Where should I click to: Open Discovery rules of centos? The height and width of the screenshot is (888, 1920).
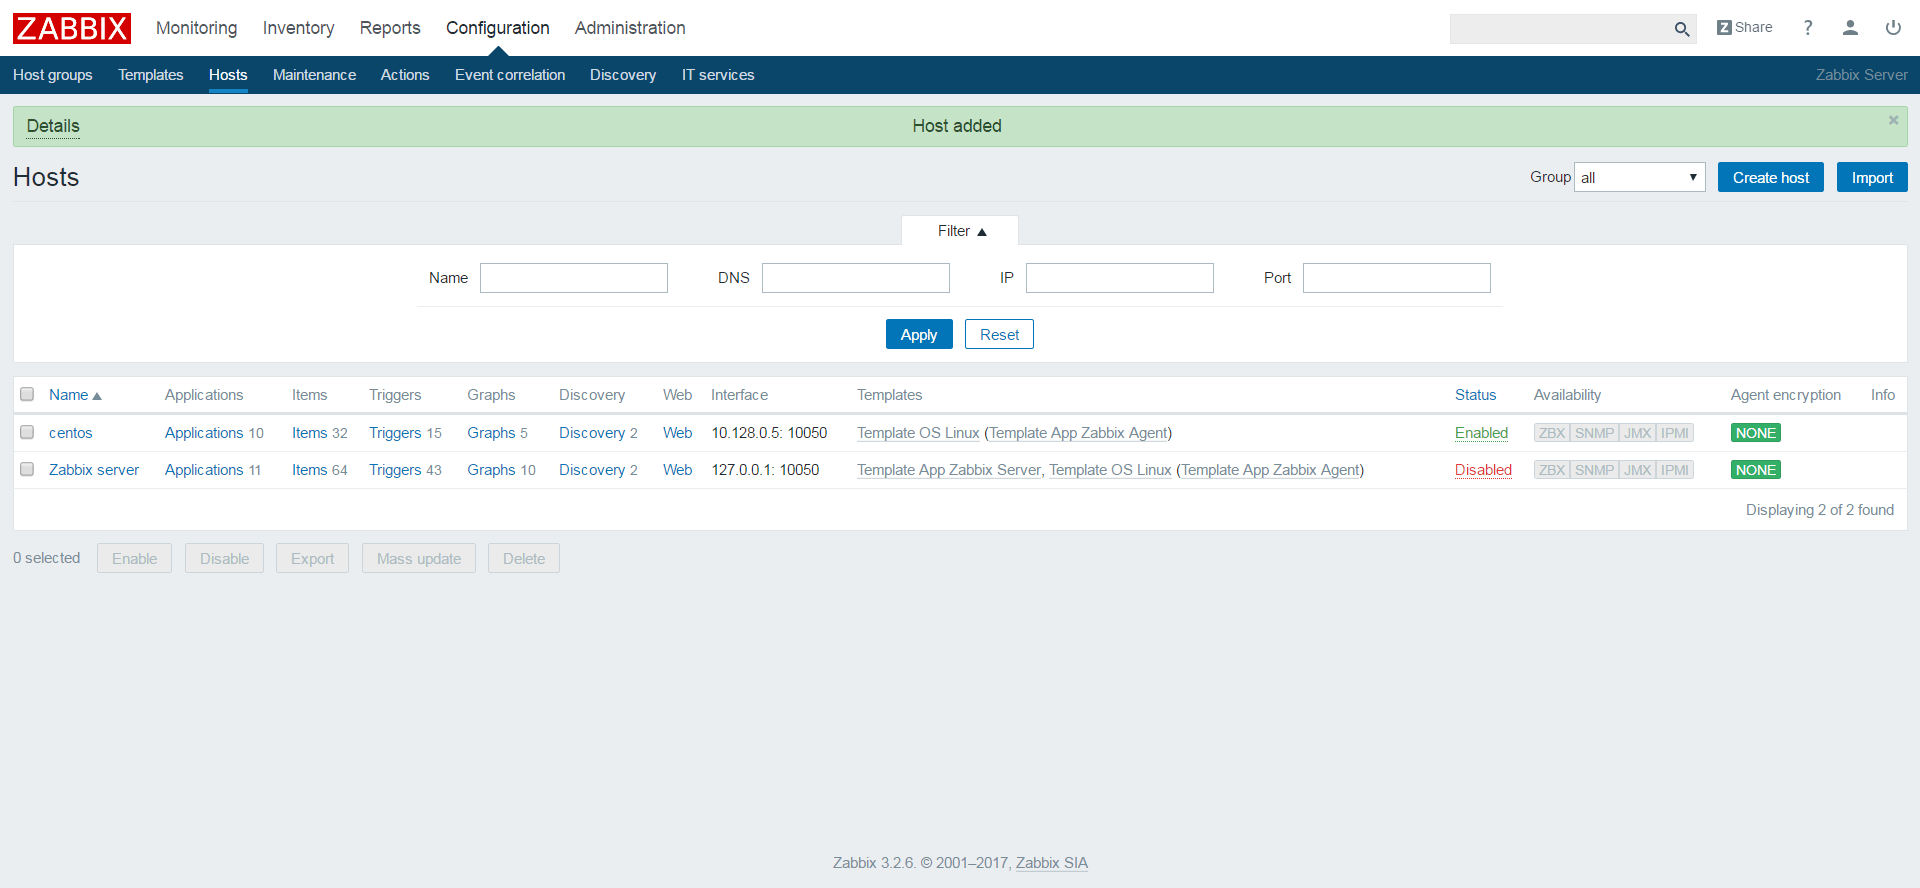point(592,433)
